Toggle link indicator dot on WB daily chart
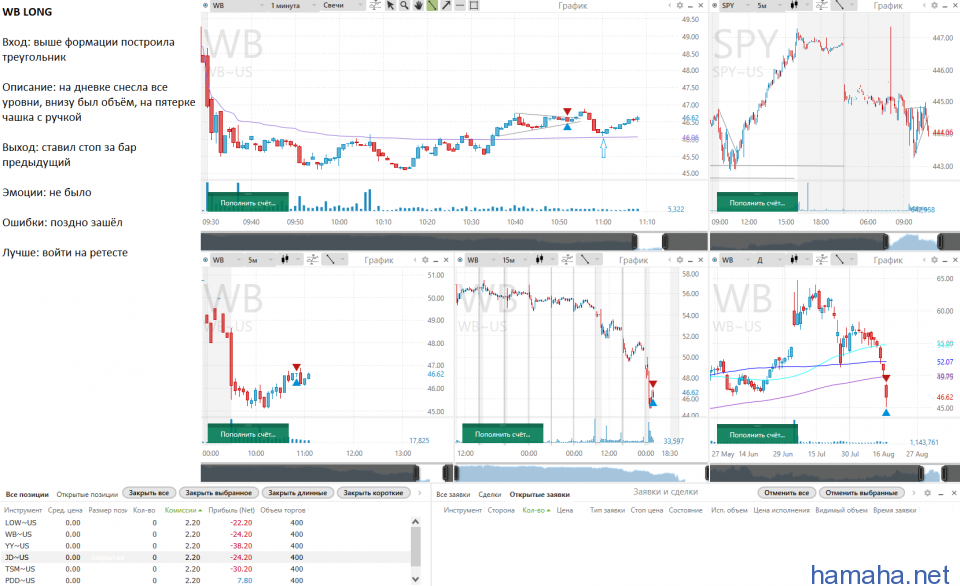The width and height of the screenshot is (960, 586). [x=715, y=260]
